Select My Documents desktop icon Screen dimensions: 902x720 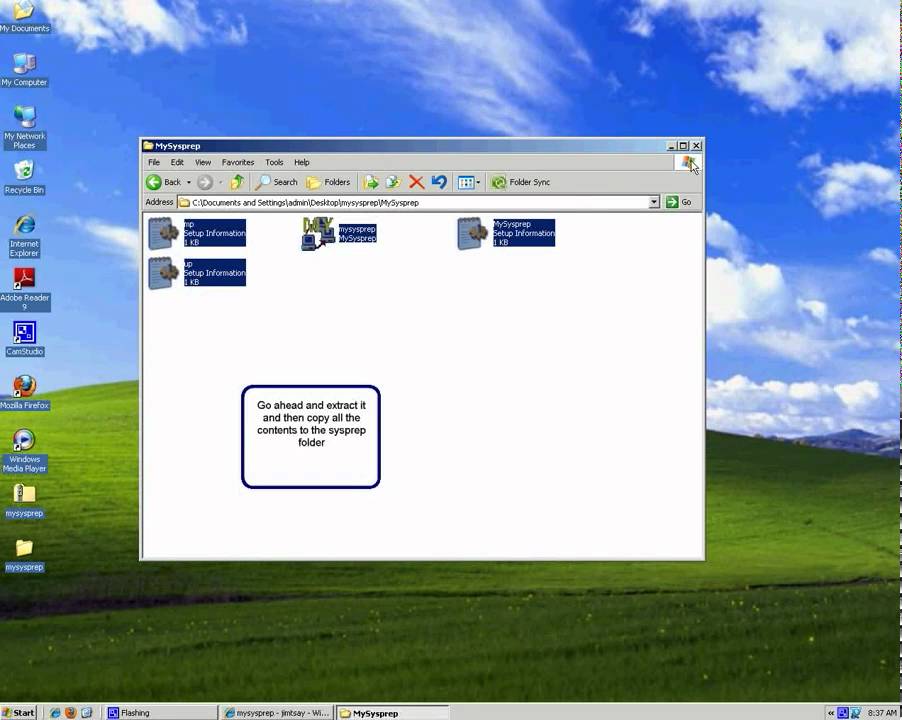24,17
